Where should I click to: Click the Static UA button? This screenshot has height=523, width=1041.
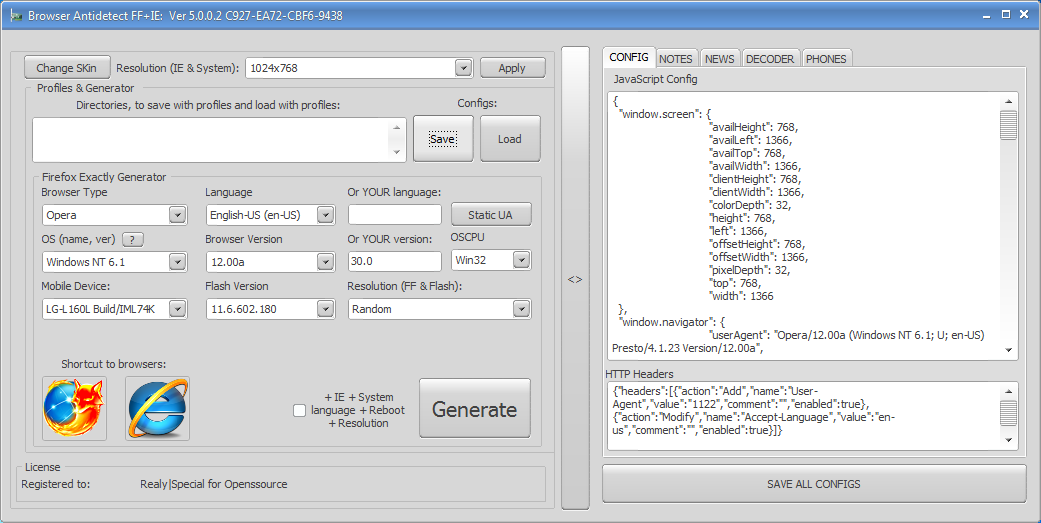(491, 215)
